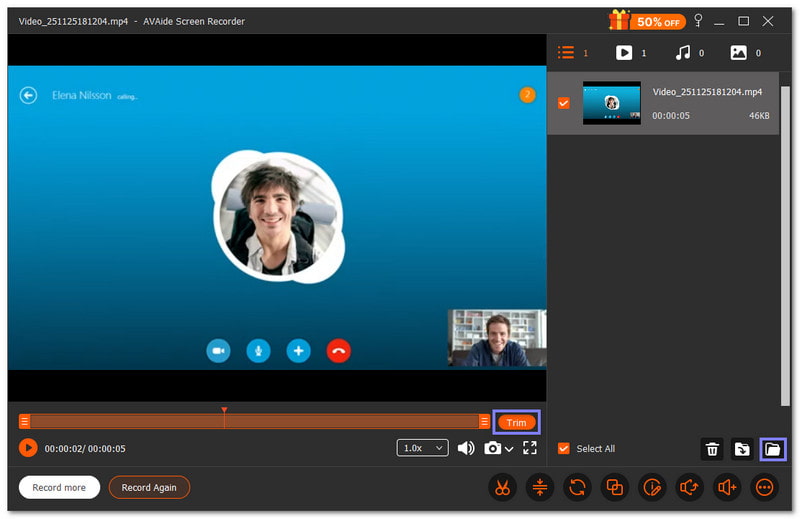Take a snapshot with camera icon
Viewport: 800px width, 519px height.
pos(492,448)
